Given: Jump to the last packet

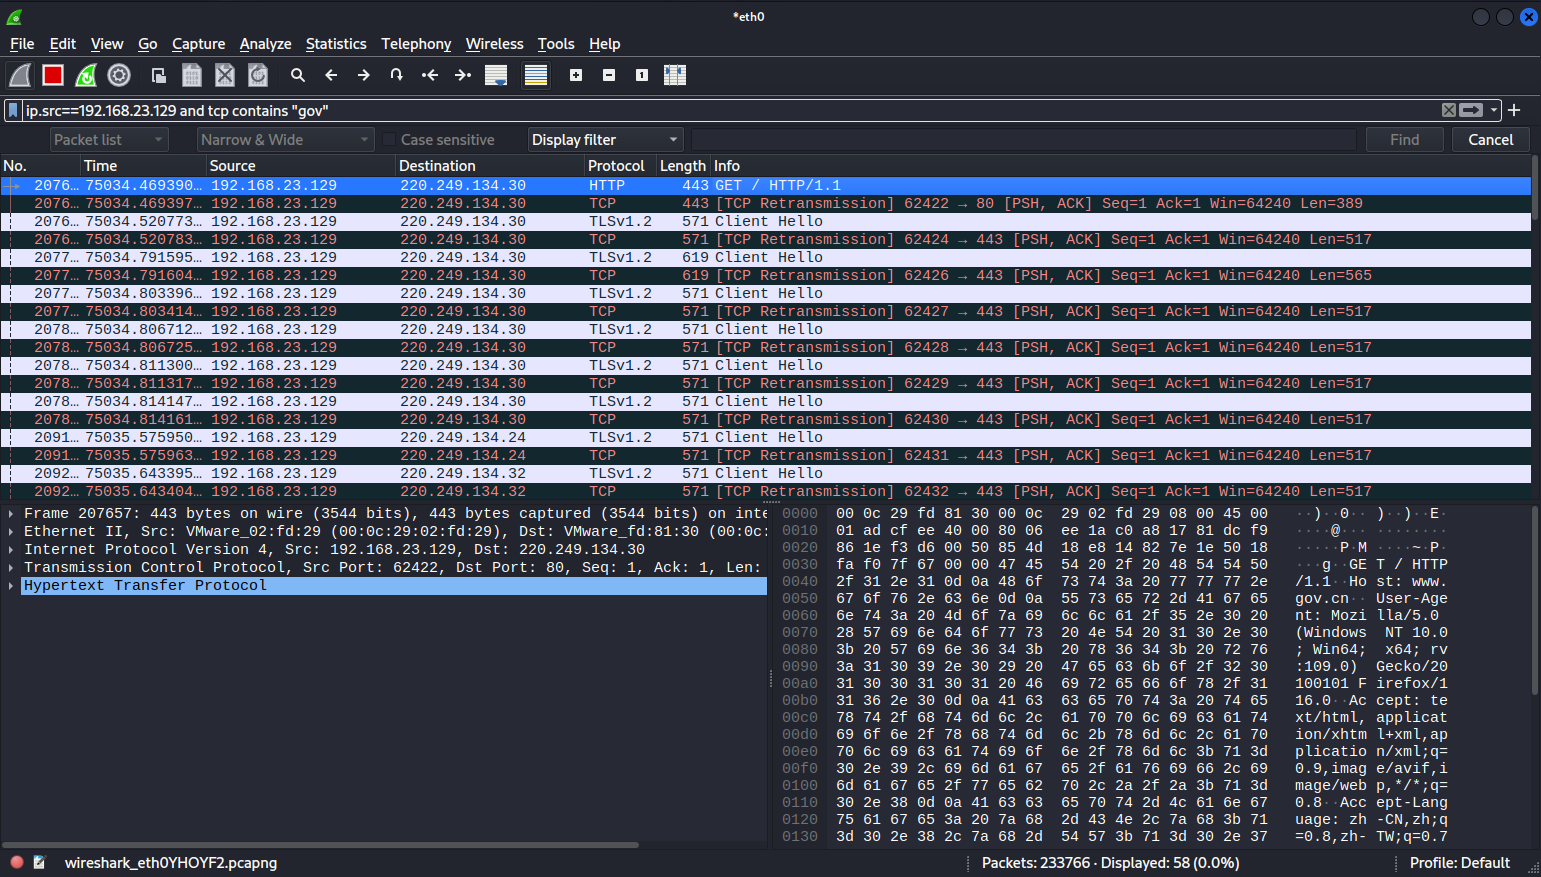Looking at the screenshot, I should pos(463,75).
